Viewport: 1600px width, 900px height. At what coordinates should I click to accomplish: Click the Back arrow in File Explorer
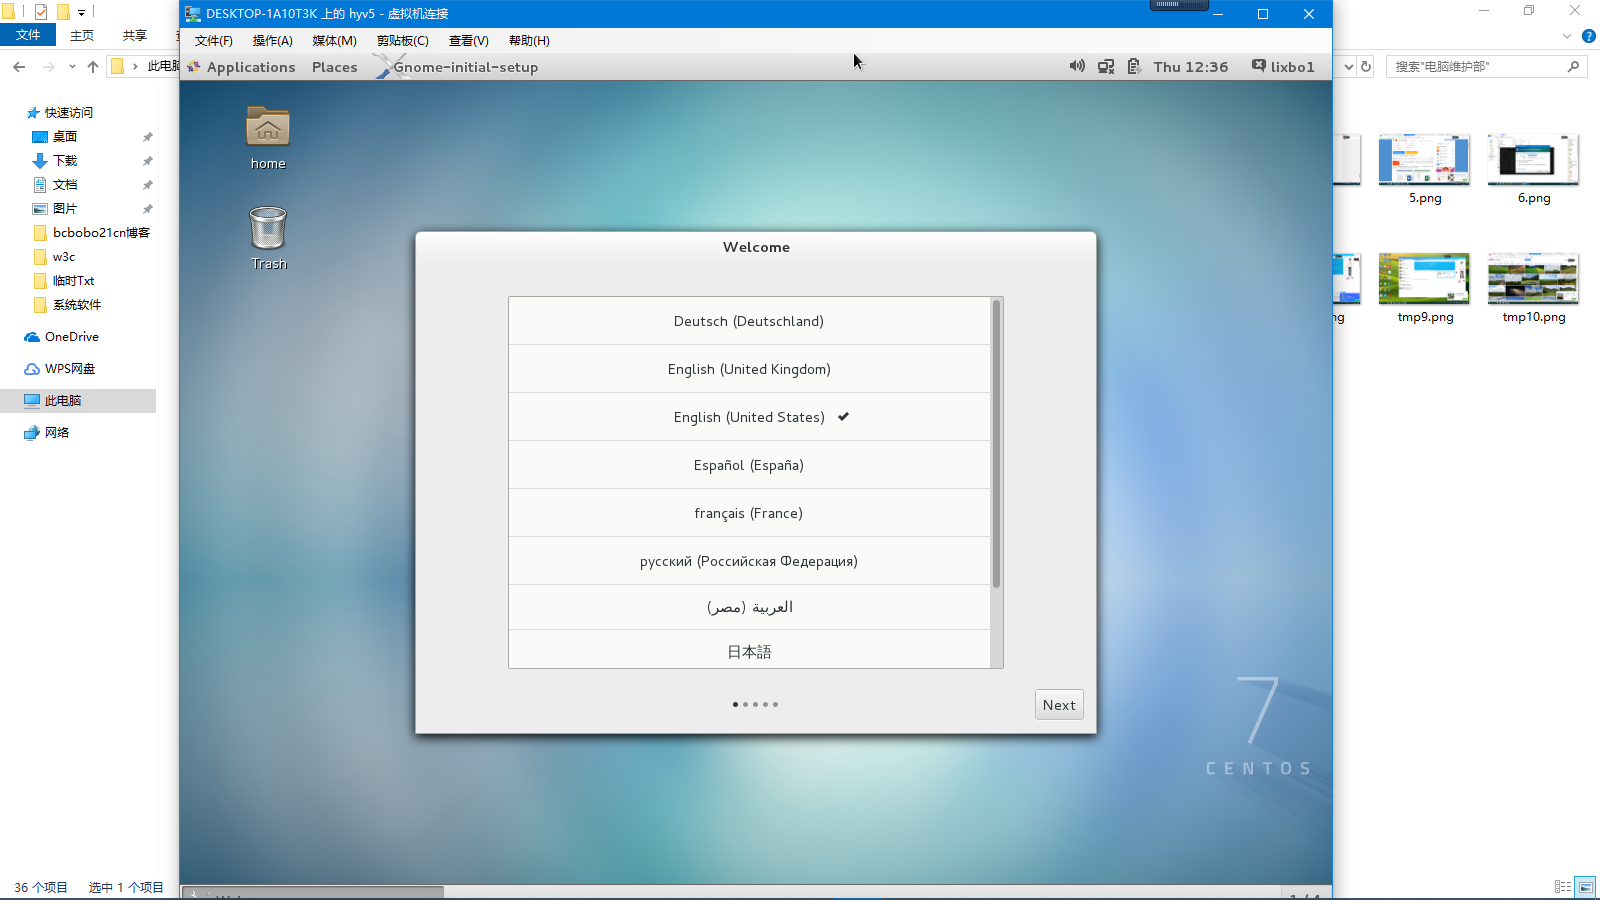click(19, 67)
